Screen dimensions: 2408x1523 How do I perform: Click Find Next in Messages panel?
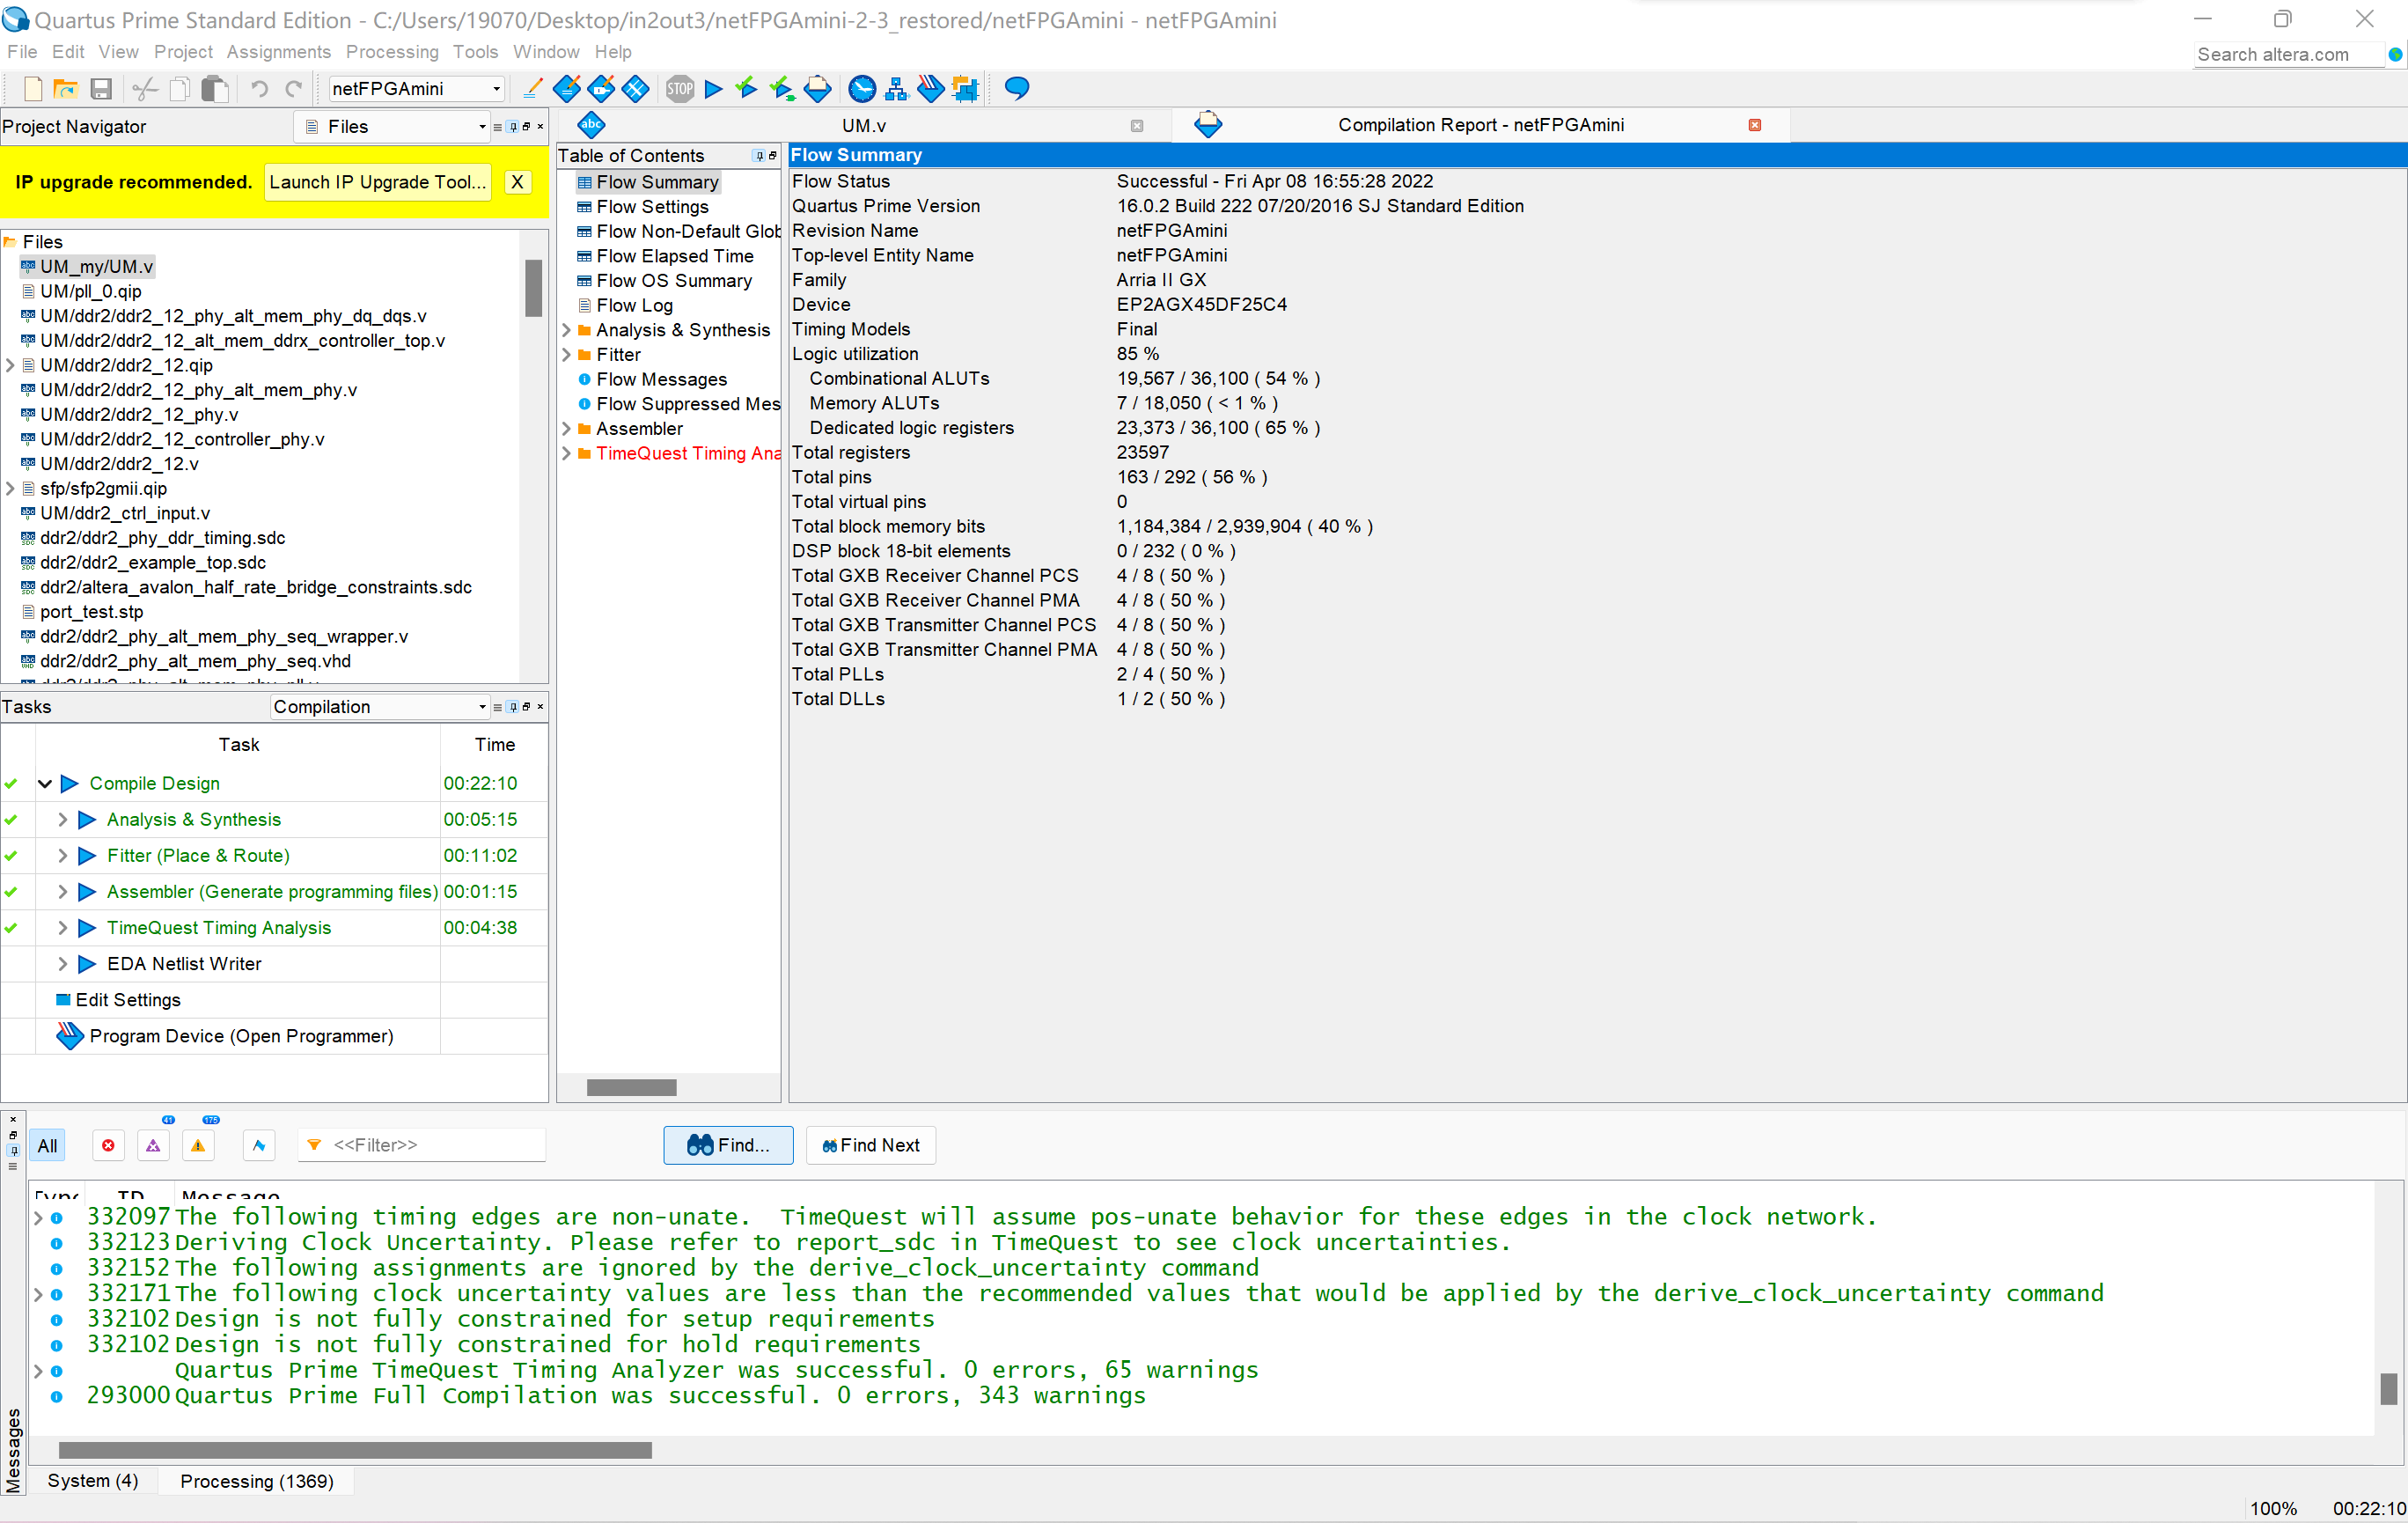coord(871,1145)
